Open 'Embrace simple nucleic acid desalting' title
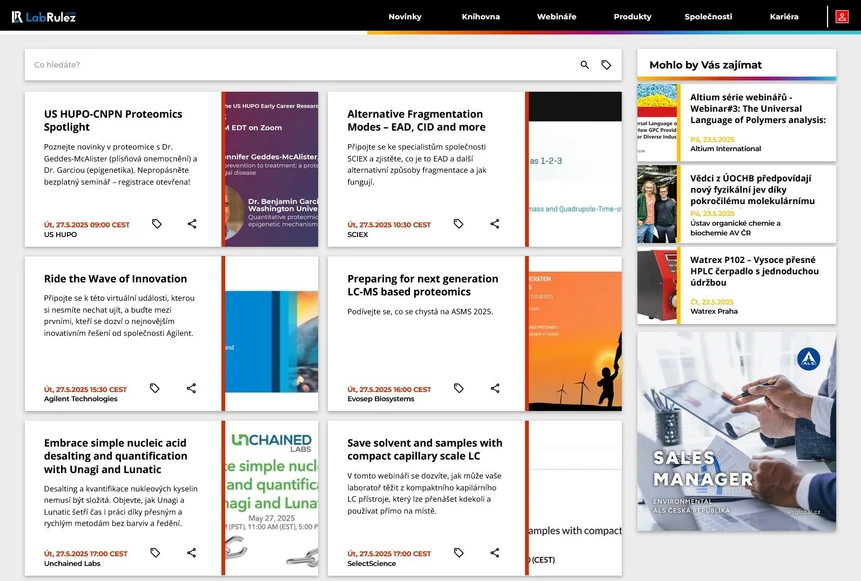 (x=115, y=456)
